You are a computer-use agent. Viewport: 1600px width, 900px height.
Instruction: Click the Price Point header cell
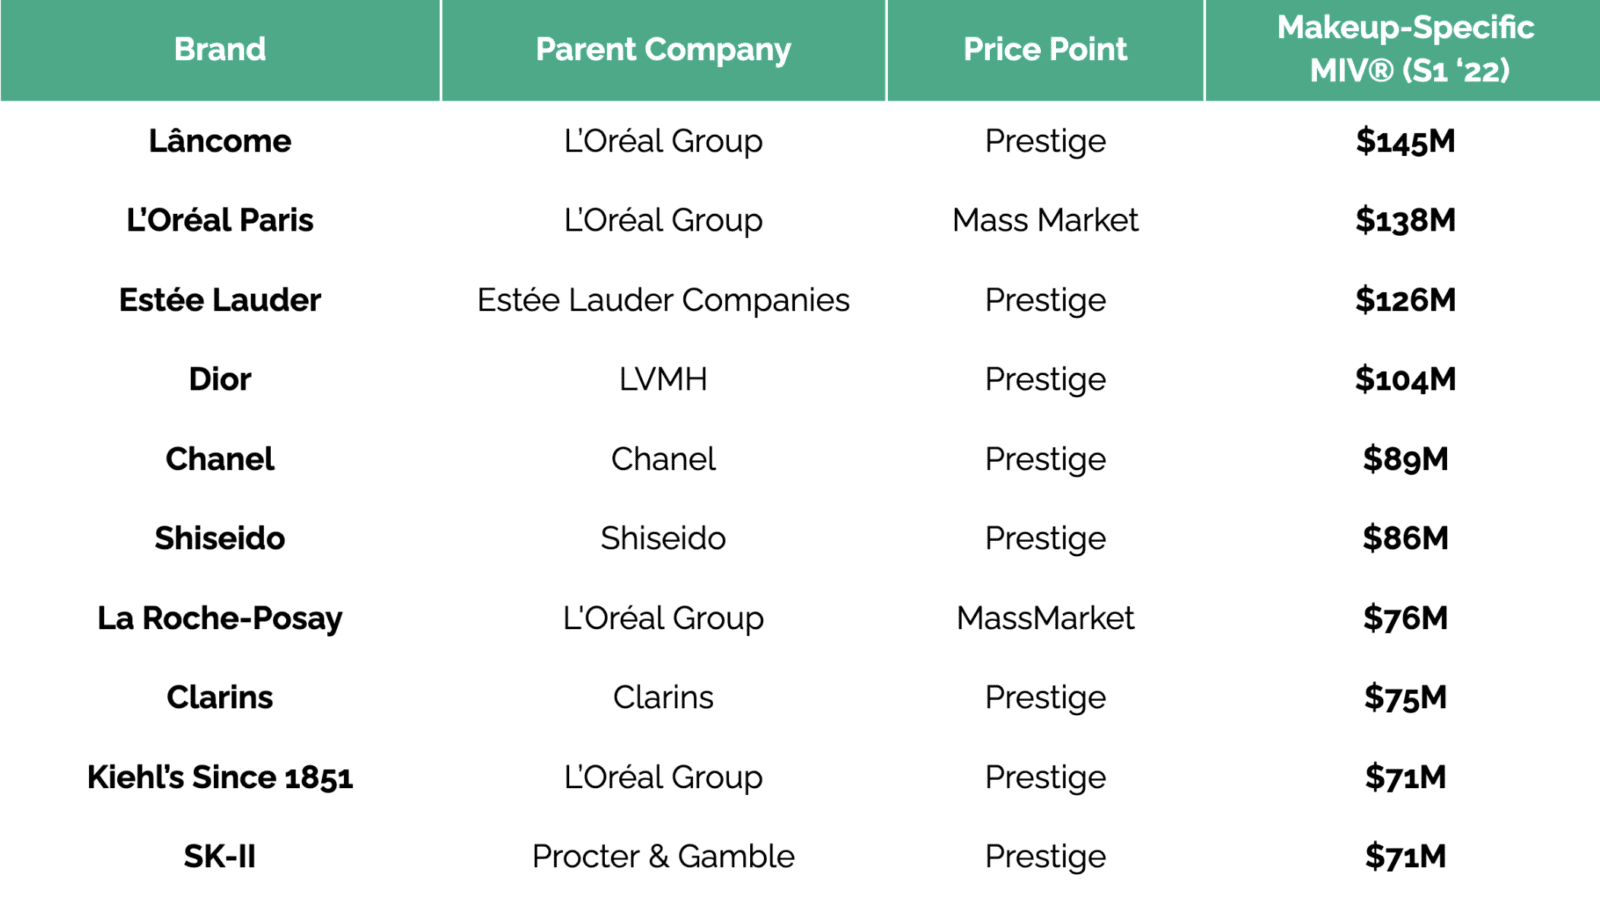[1045, 49]
